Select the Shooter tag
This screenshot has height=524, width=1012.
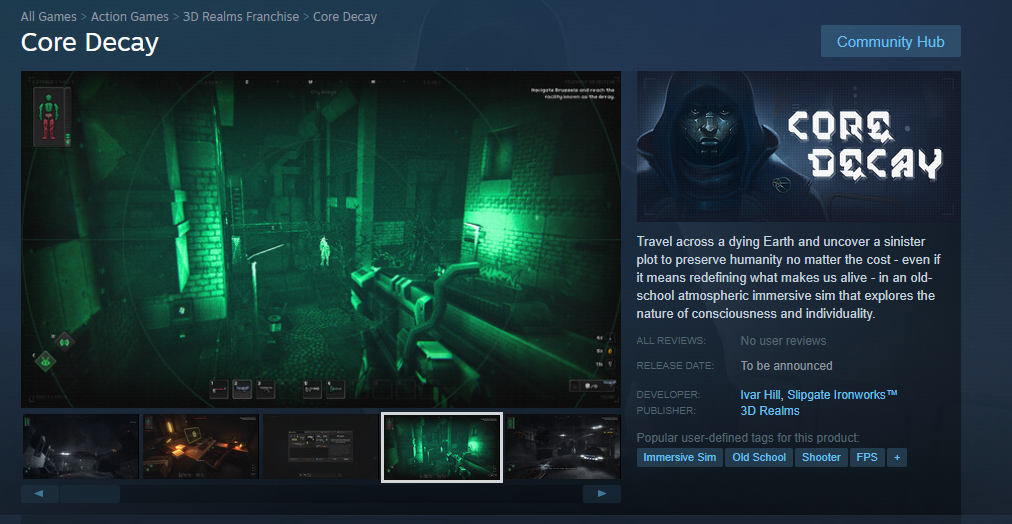pos(821,457)
